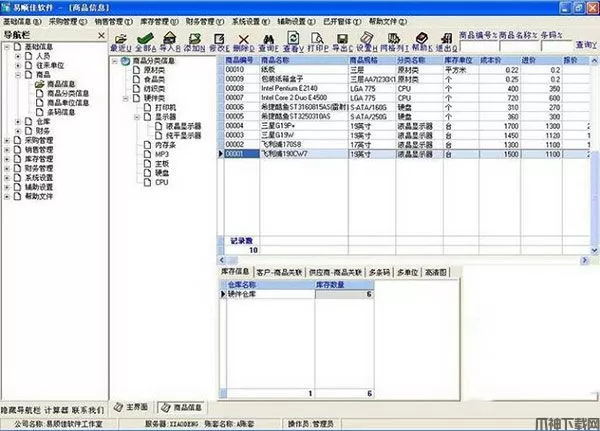Close the 导航栏 navigation panel
600x431 pixels.
tap(99, 36)
